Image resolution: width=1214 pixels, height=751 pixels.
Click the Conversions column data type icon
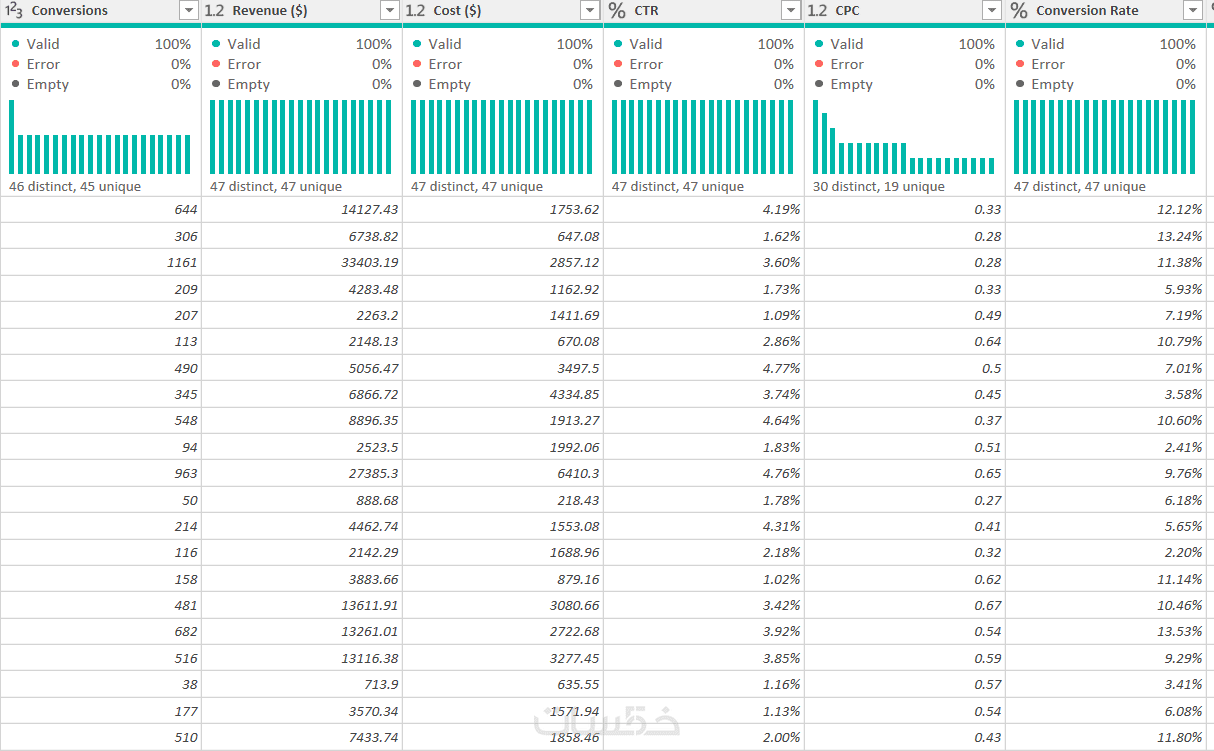coord(14,10)
